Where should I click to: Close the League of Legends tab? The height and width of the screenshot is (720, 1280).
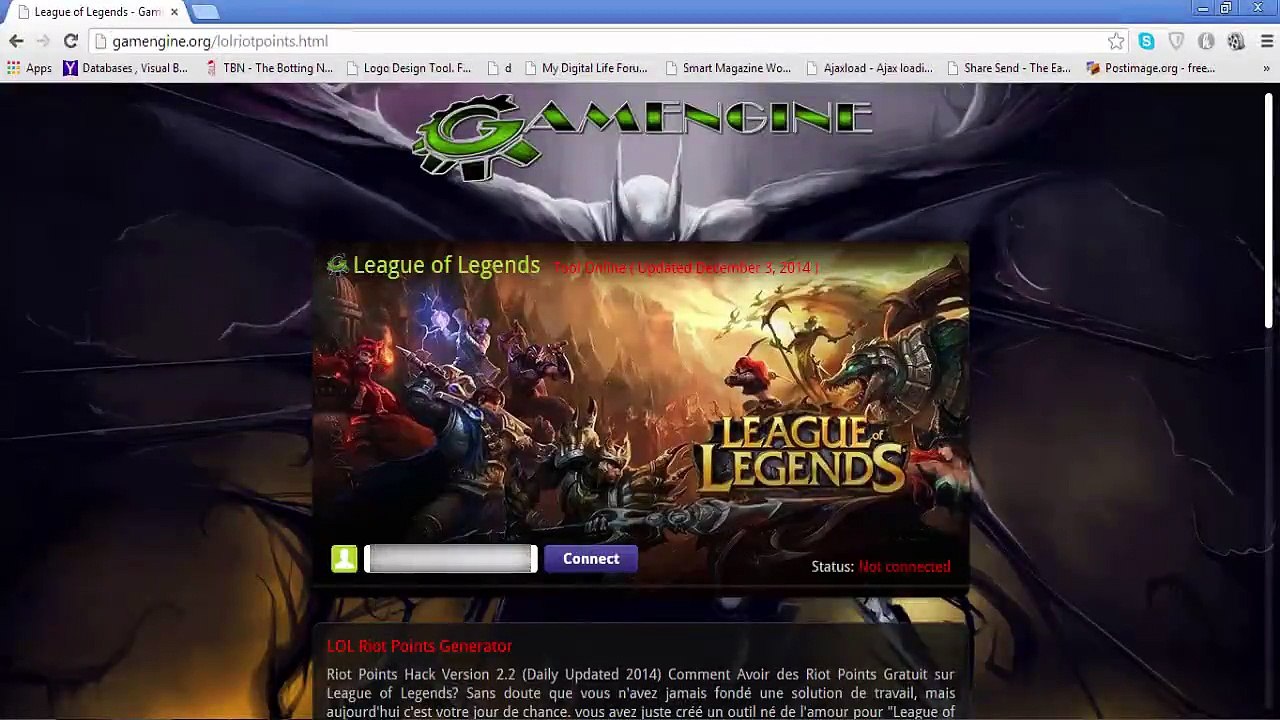[x=174, y=12]
